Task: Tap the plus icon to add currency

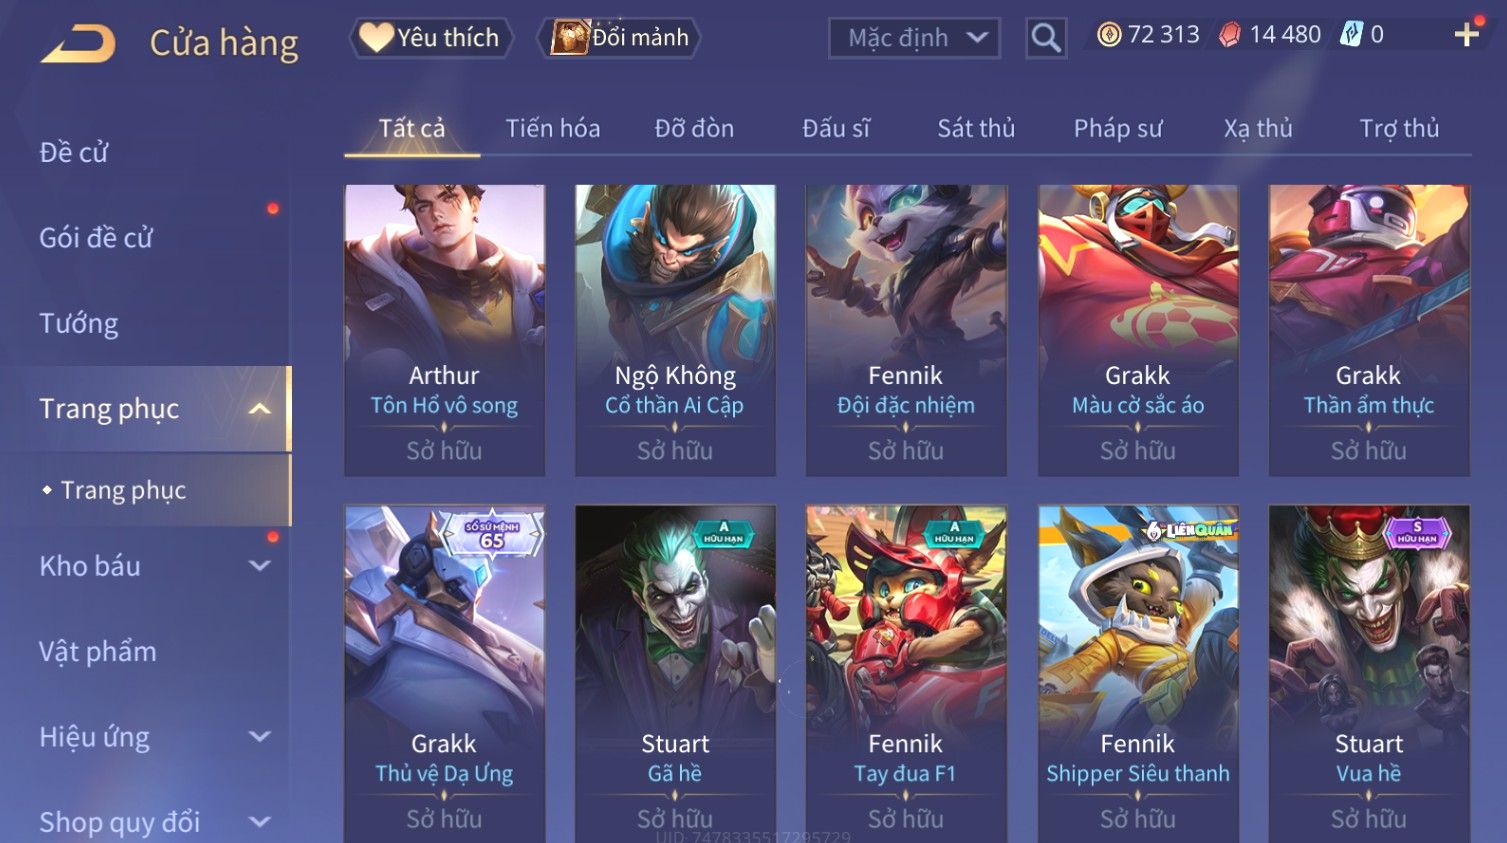Action: point(1466,35)
